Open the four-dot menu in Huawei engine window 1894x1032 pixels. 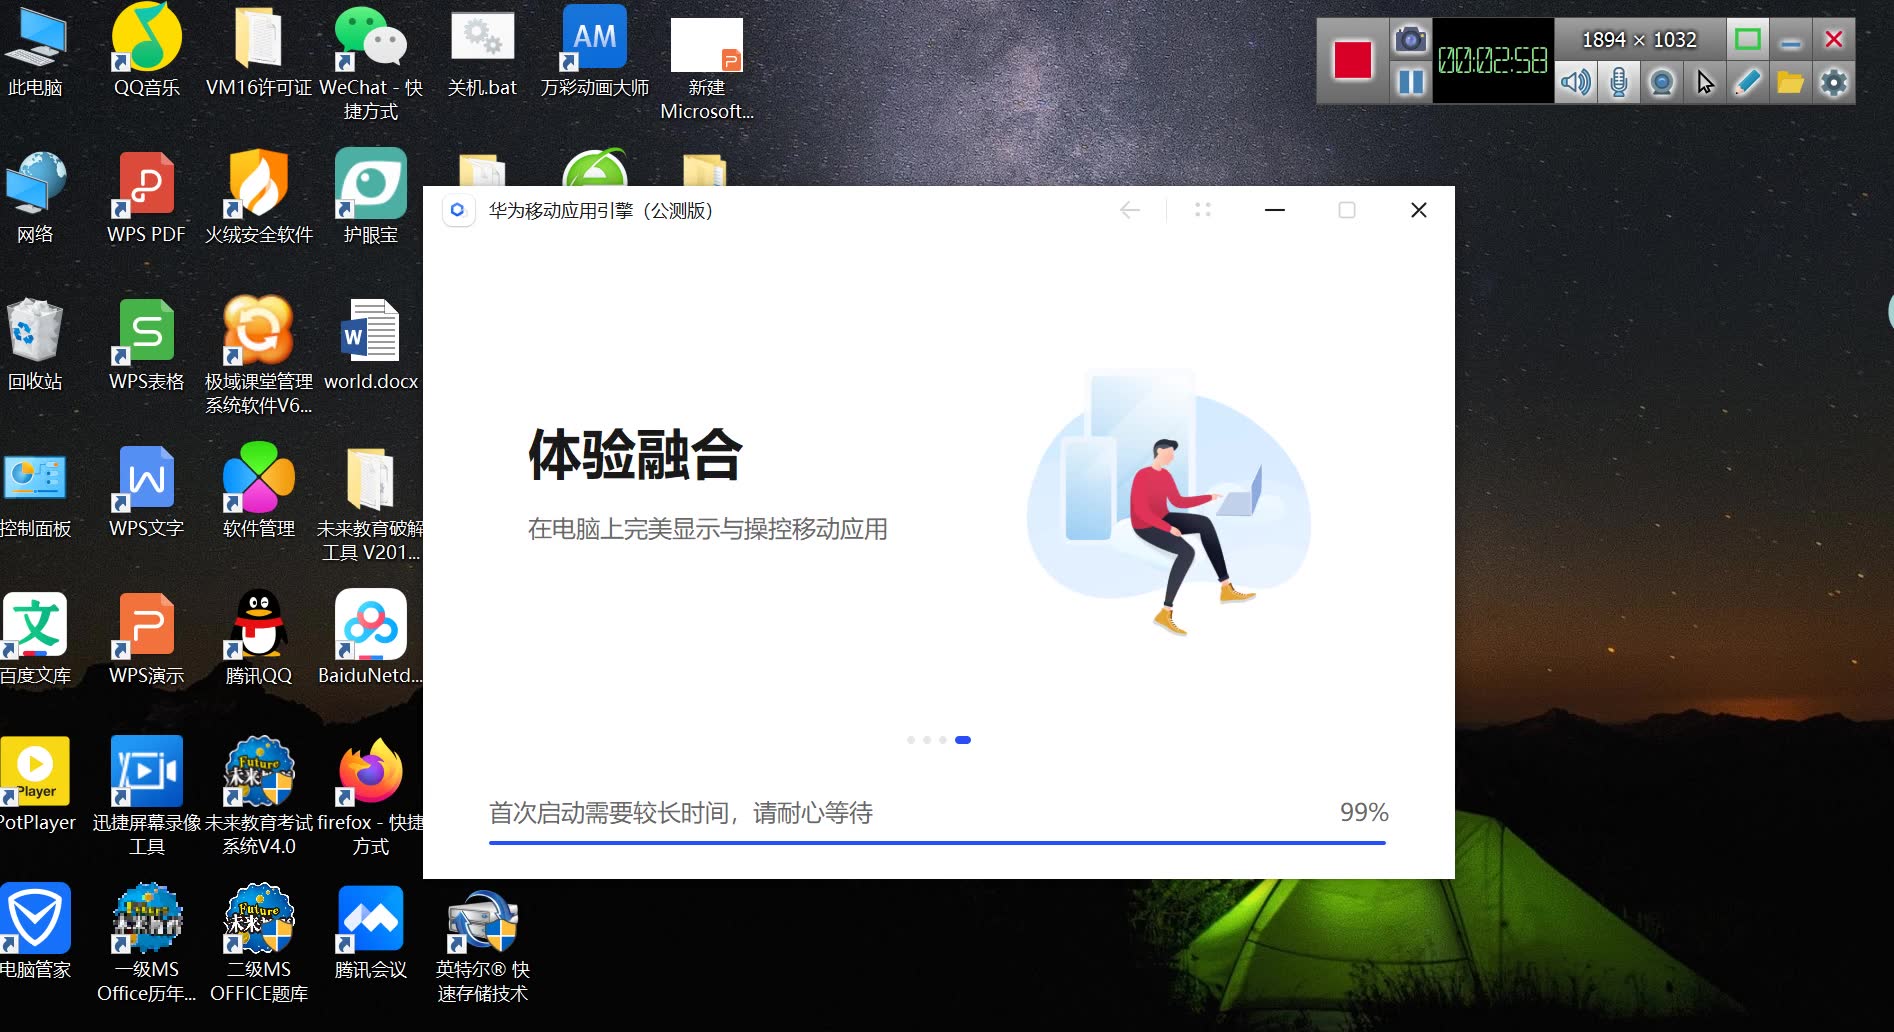click(x=1203, y=210)
